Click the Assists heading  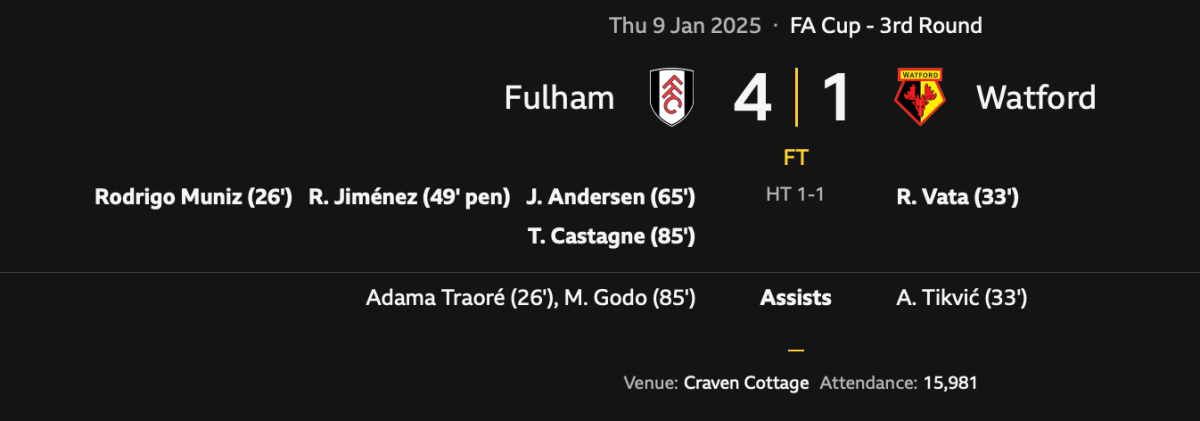(x=796, y=297)
